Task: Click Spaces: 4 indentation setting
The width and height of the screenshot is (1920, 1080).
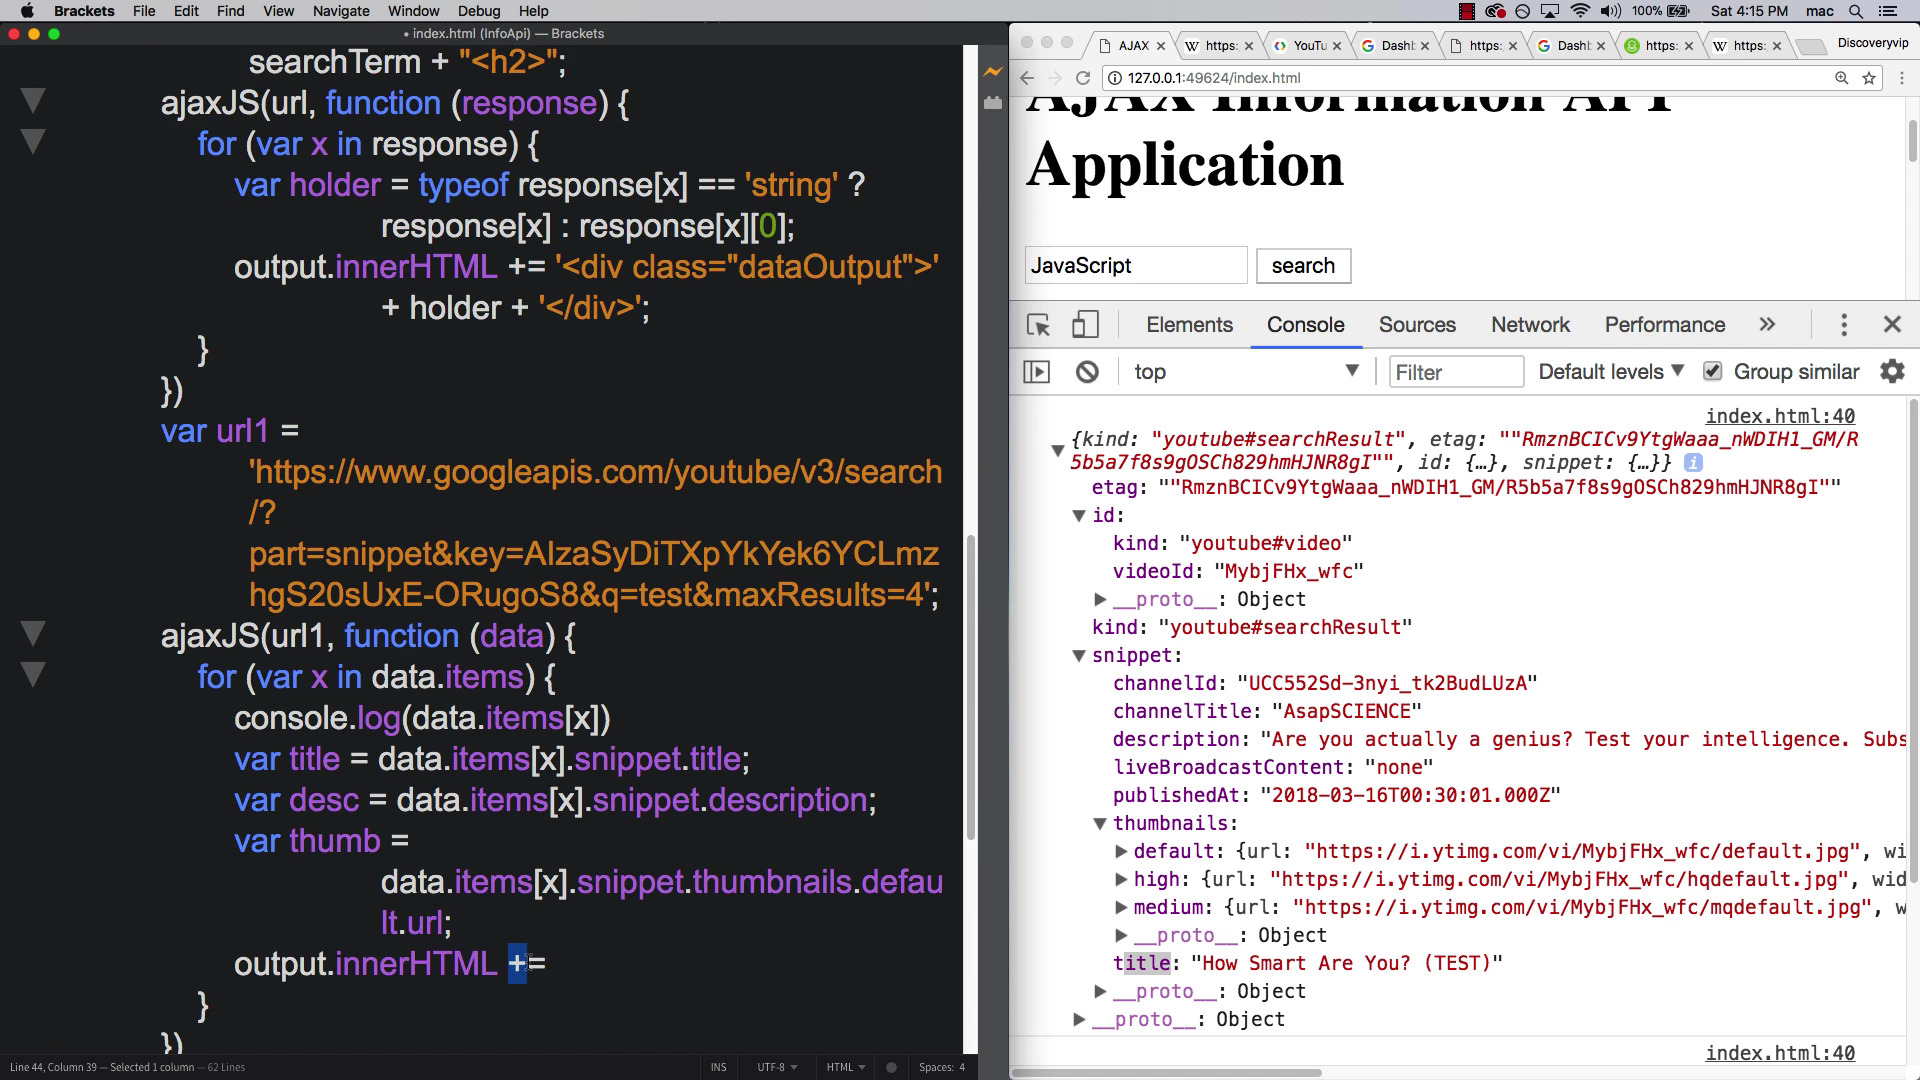Action: pos(942,1067)
